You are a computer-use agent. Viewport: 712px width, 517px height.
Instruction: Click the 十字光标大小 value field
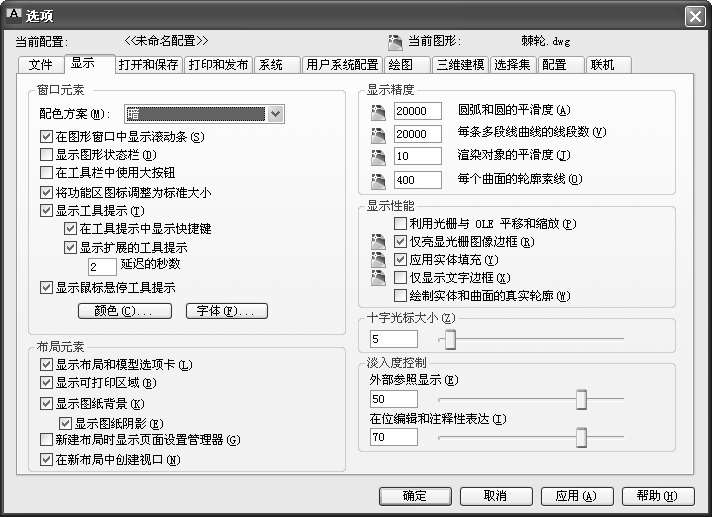[393, 339]
